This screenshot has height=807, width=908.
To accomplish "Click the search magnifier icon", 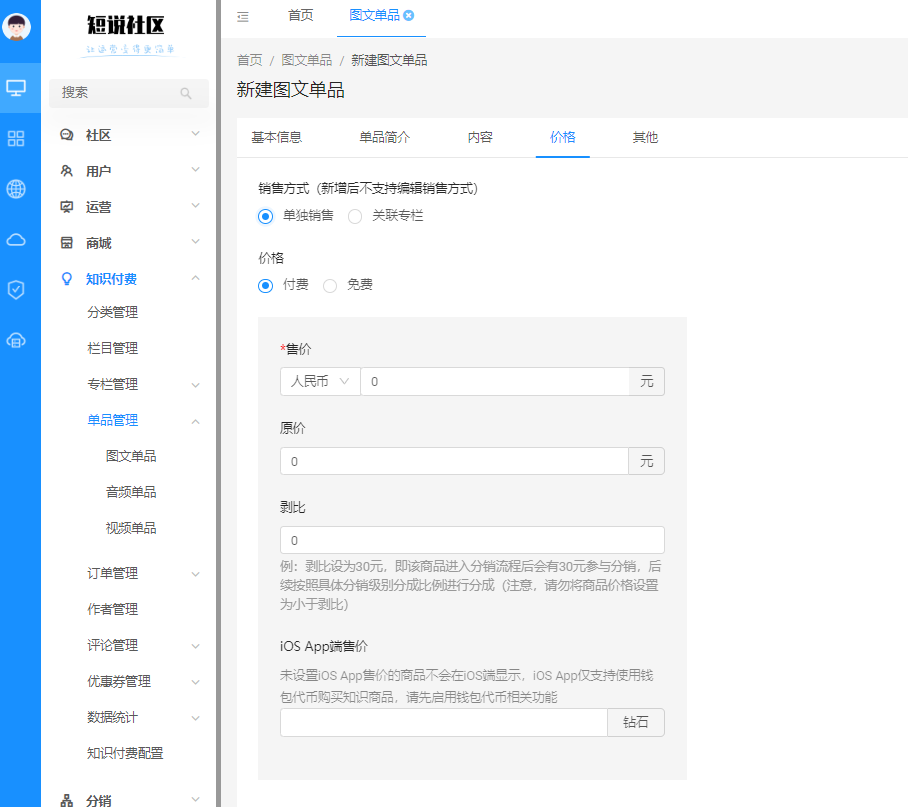I will click(186, 93).
